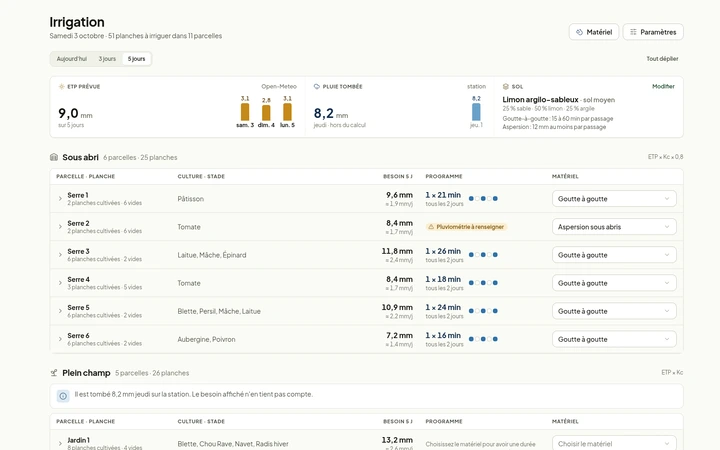Select the 3 jours tab
720x450 pixels.
coord(107,59)
